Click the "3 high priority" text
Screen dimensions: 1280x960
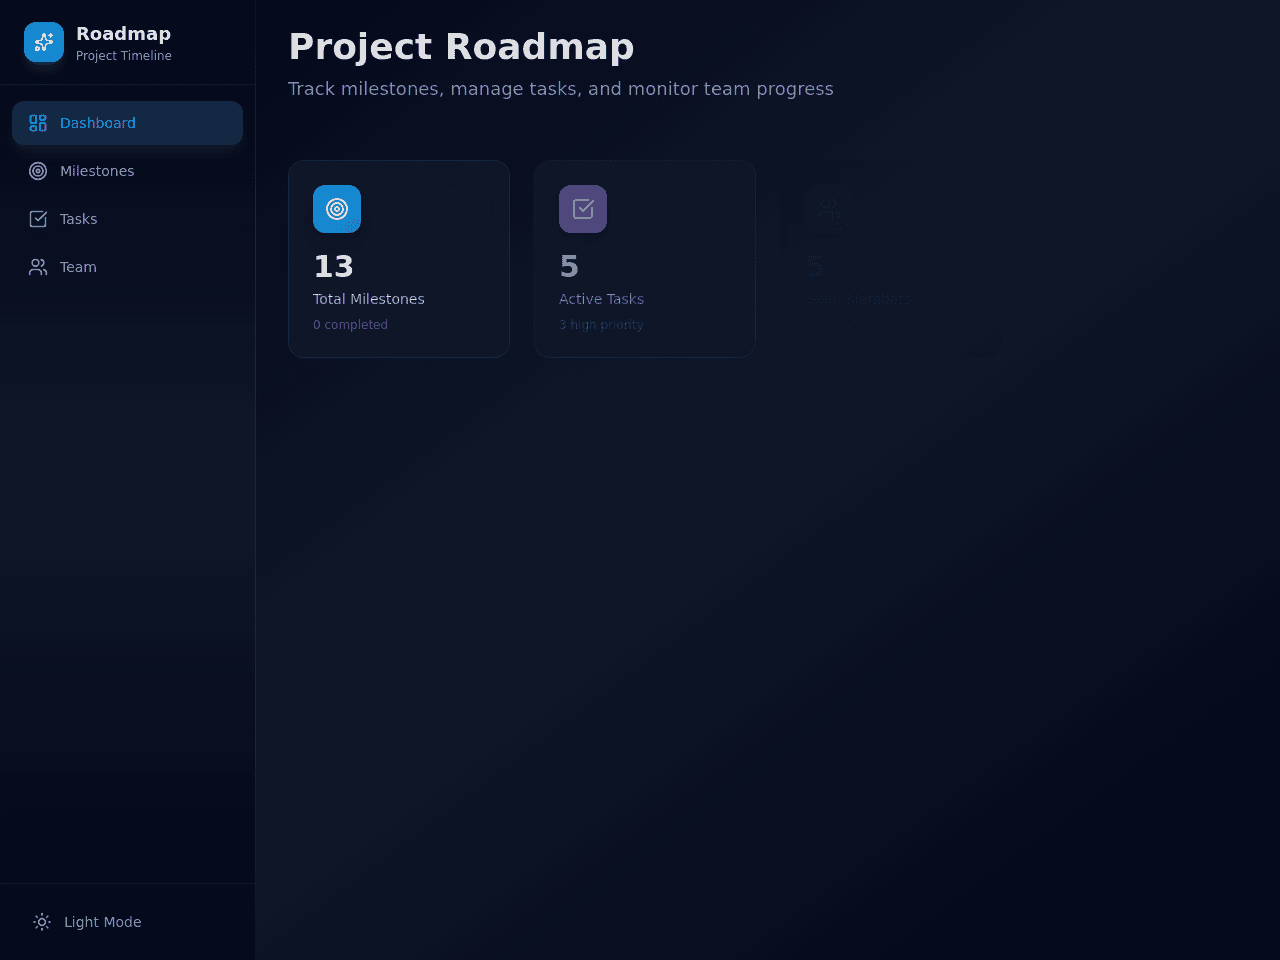(x=601, y=325)
